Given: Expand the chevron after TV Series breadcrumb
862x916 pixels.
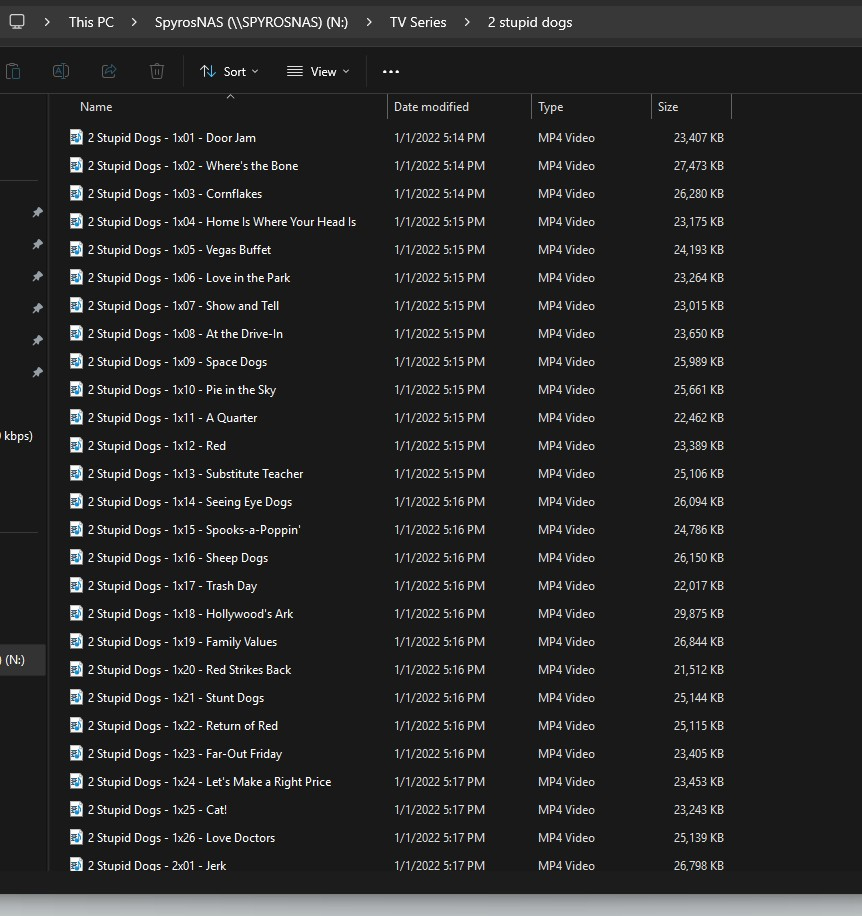Looking at the screenshot, I should pyautogui.click(x=467, y=22).
